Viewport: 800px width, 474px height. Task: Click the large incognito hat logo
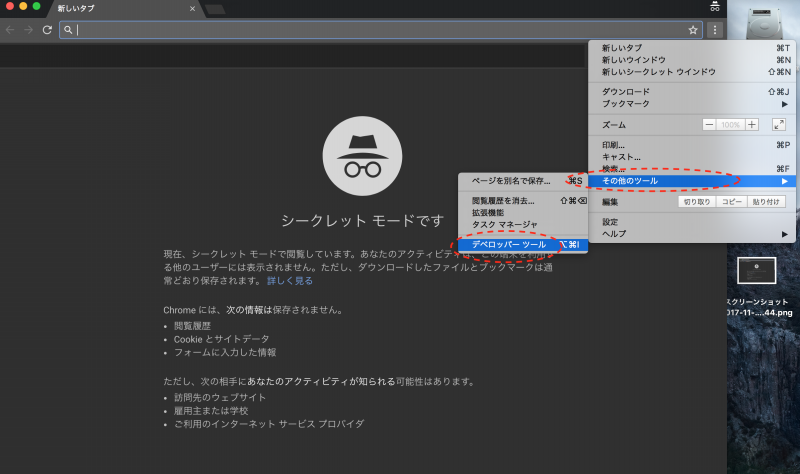click(x=362, y=156)
